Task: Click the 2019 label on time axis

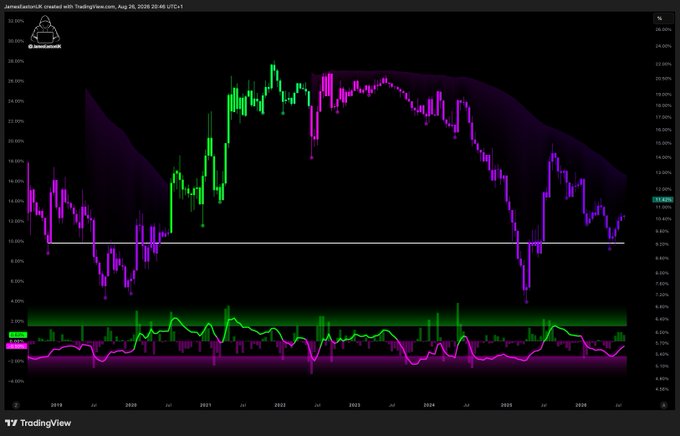Action: (x=56, y=405)
